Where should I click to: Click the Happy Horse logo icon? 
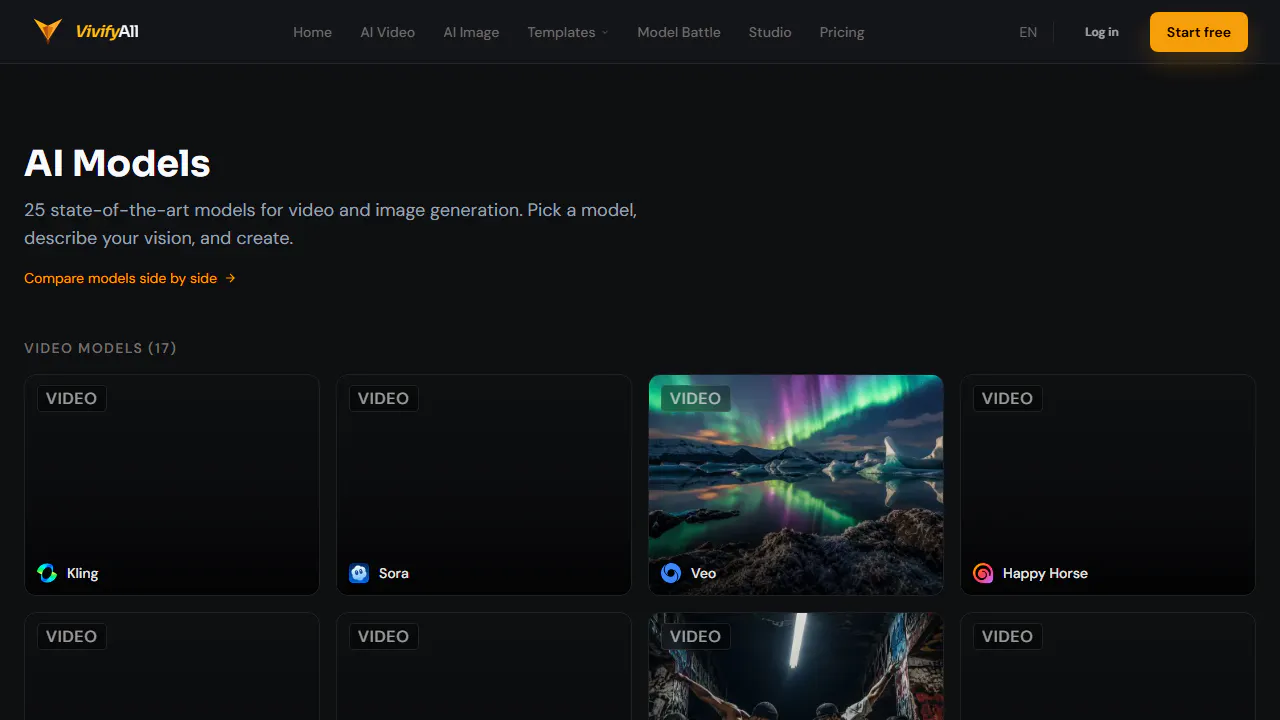click(983, 573)
